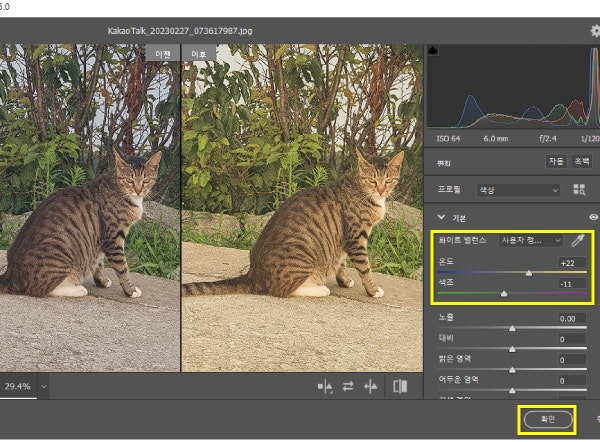Viewport: 600px width, 442px height.
Task: Open the profile browser grid icon
Action: (x=579, y=189)
